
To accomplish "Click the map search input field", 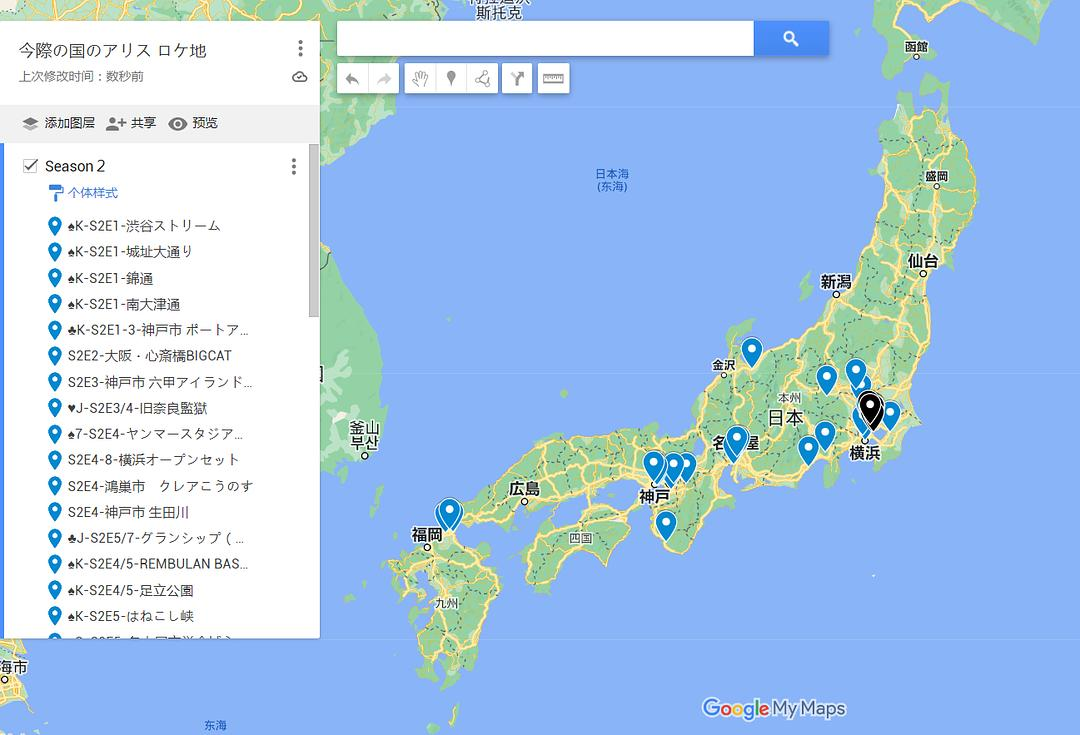I will 545,39.
